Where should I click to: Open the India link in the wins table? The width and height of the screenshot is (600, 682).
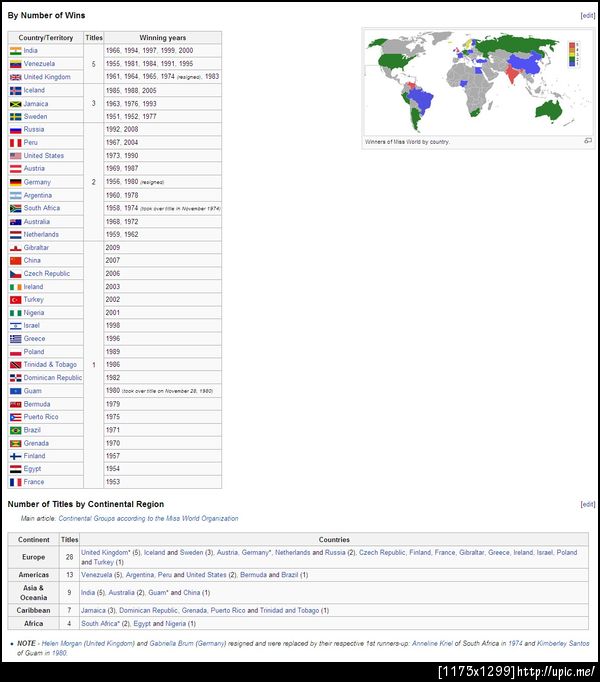coord(30,51)
